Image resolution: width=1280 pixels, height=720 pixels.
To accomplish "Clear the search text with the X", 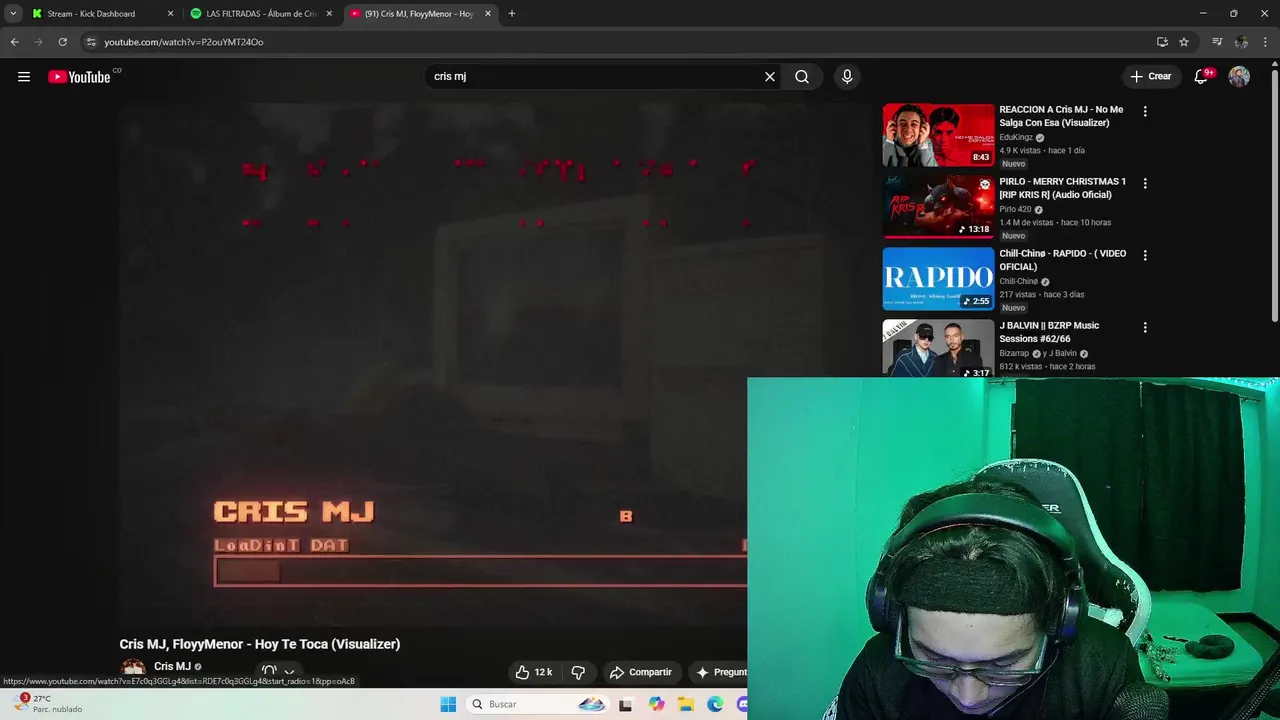I will pos(770,76).
